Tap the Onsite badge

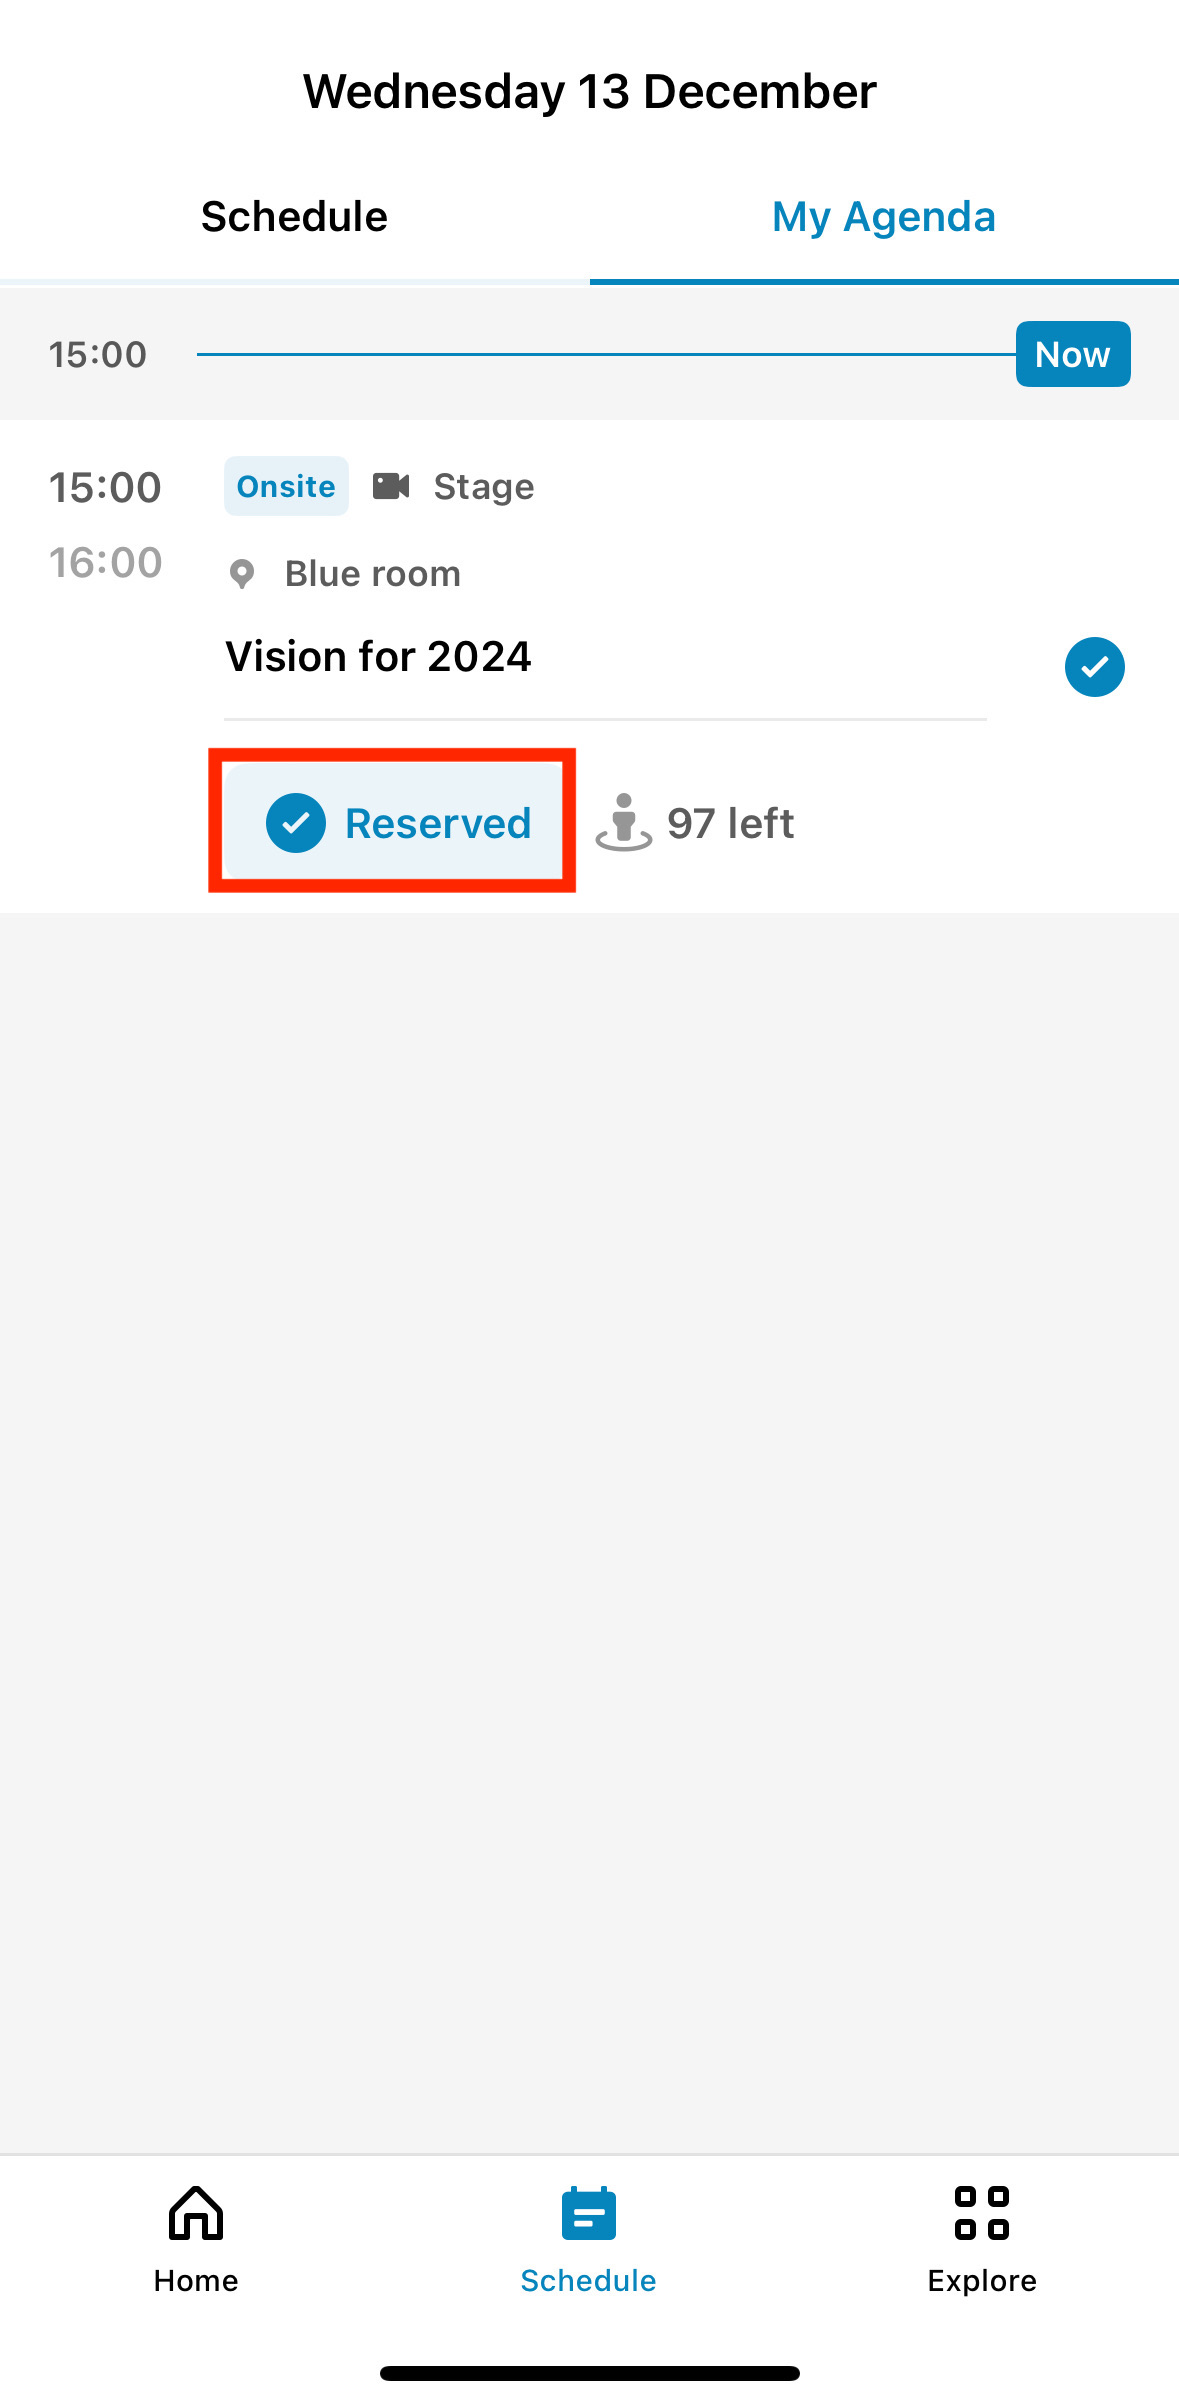pos(286,486)
